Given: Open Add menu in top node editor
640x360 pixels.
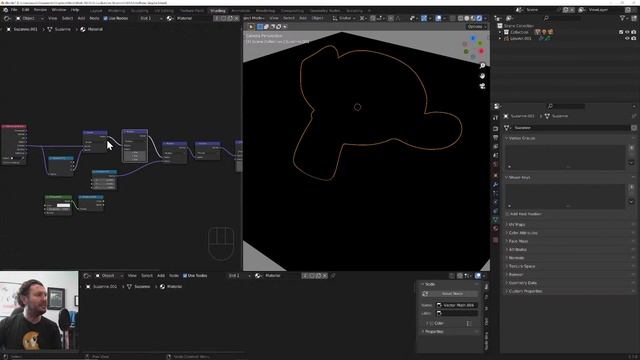Looking at the screenshot, I should point(81,18).
